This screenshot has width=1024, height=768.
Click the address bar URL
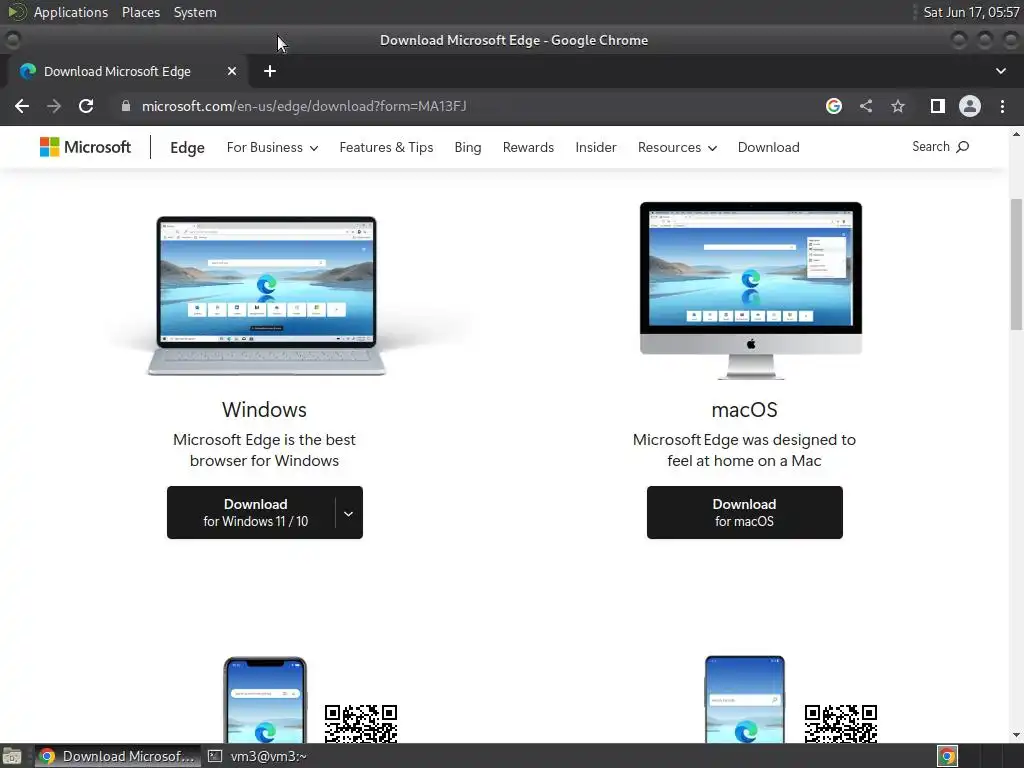[304, 106]
